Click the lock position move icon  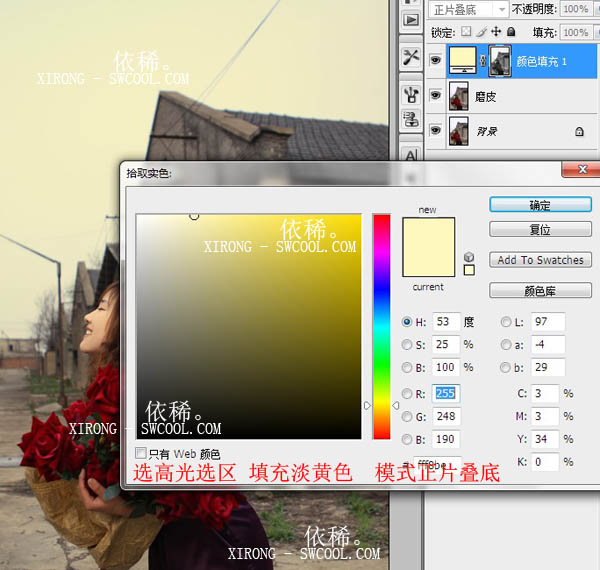point(495,31)
